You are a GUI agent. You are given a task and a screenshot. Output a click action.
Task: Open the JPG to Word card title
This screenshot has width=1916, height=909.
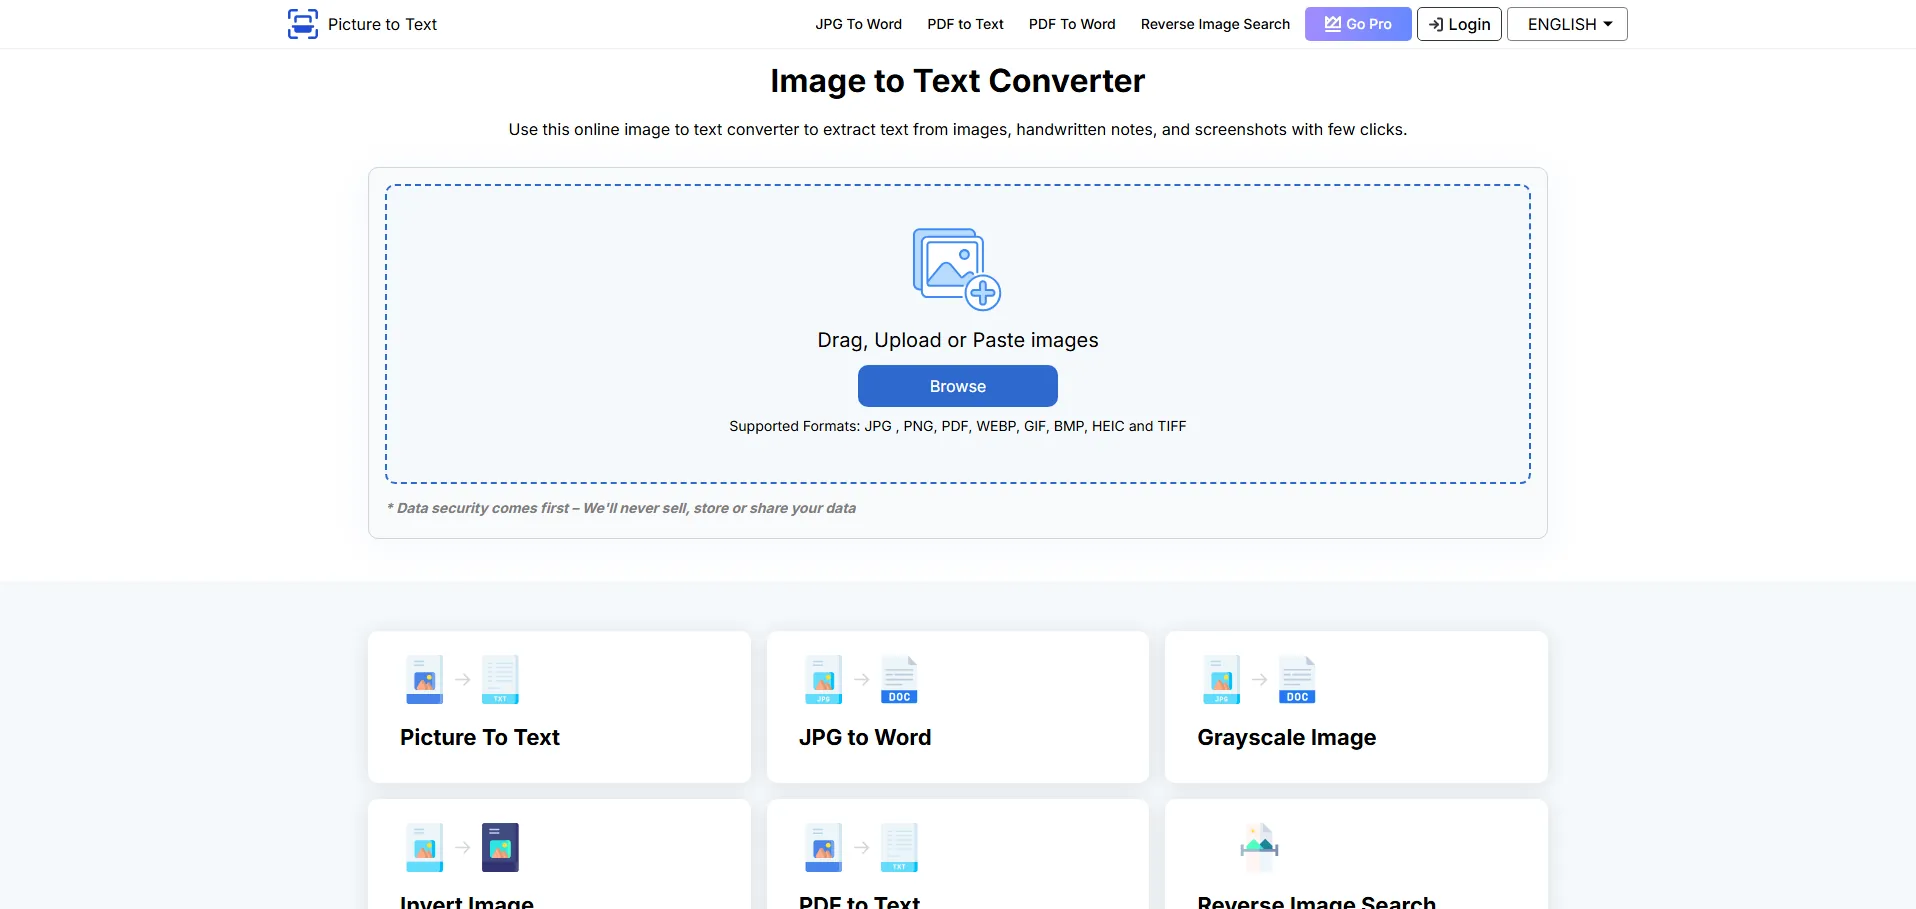pos(865,737)
